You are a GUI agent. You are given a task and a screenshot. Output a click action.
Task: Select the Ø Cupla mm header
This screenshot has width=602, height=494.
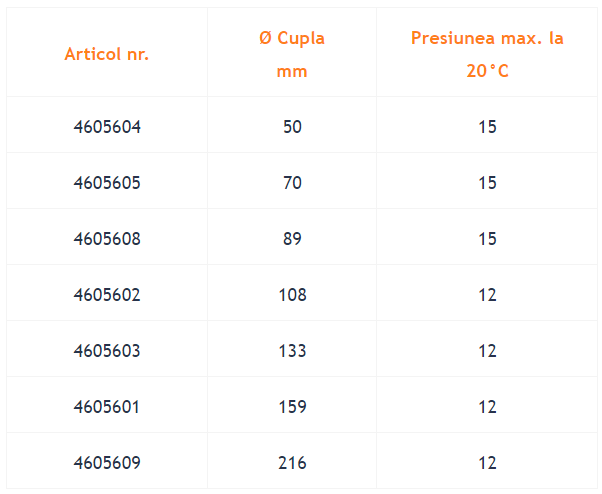tap(292, 55)
